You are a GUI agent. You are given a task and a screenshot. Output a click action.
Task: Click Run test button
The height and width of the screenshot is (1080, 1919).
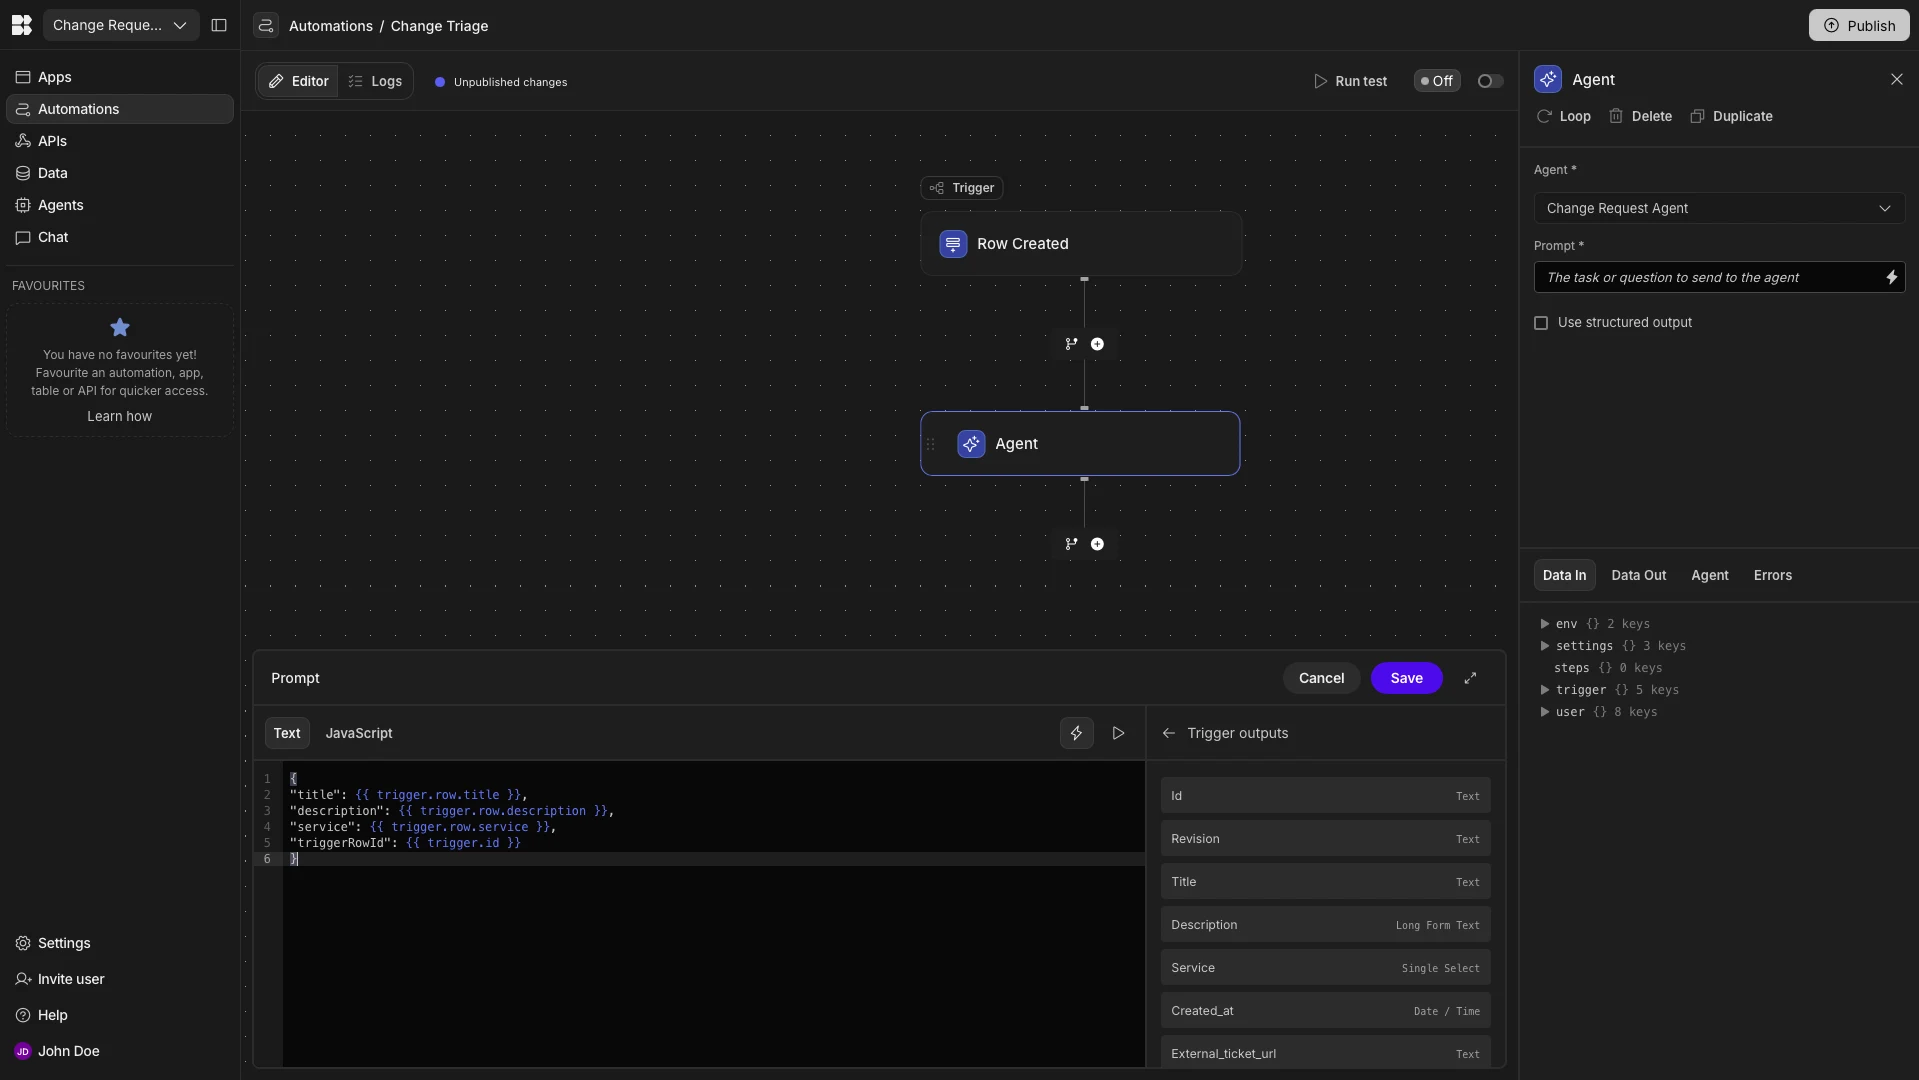(x=1350, y=81)
